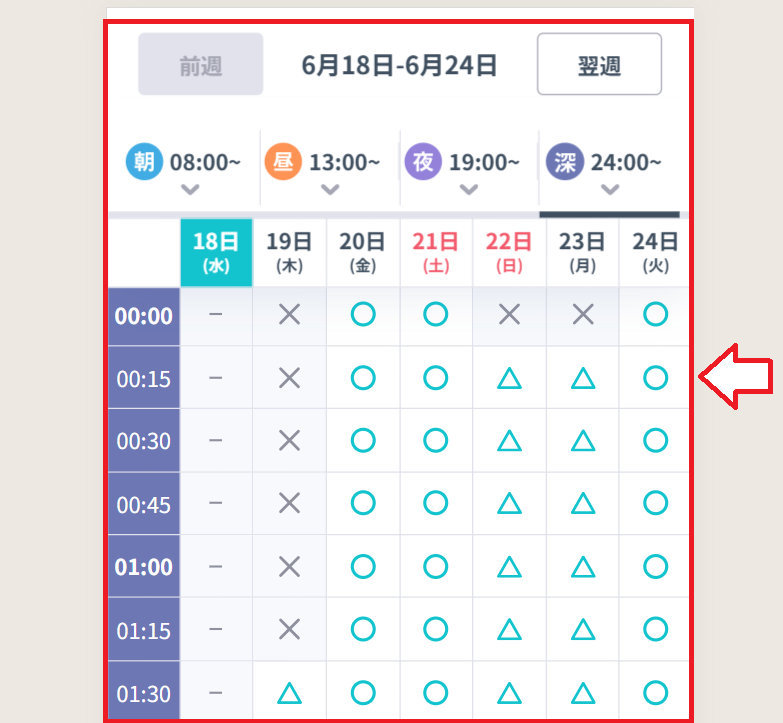Image resolution: width=783 pixels, height=723 pixels.
Task: Select circle slot 24日 at 01:00
Action: [x=656, y=567]
